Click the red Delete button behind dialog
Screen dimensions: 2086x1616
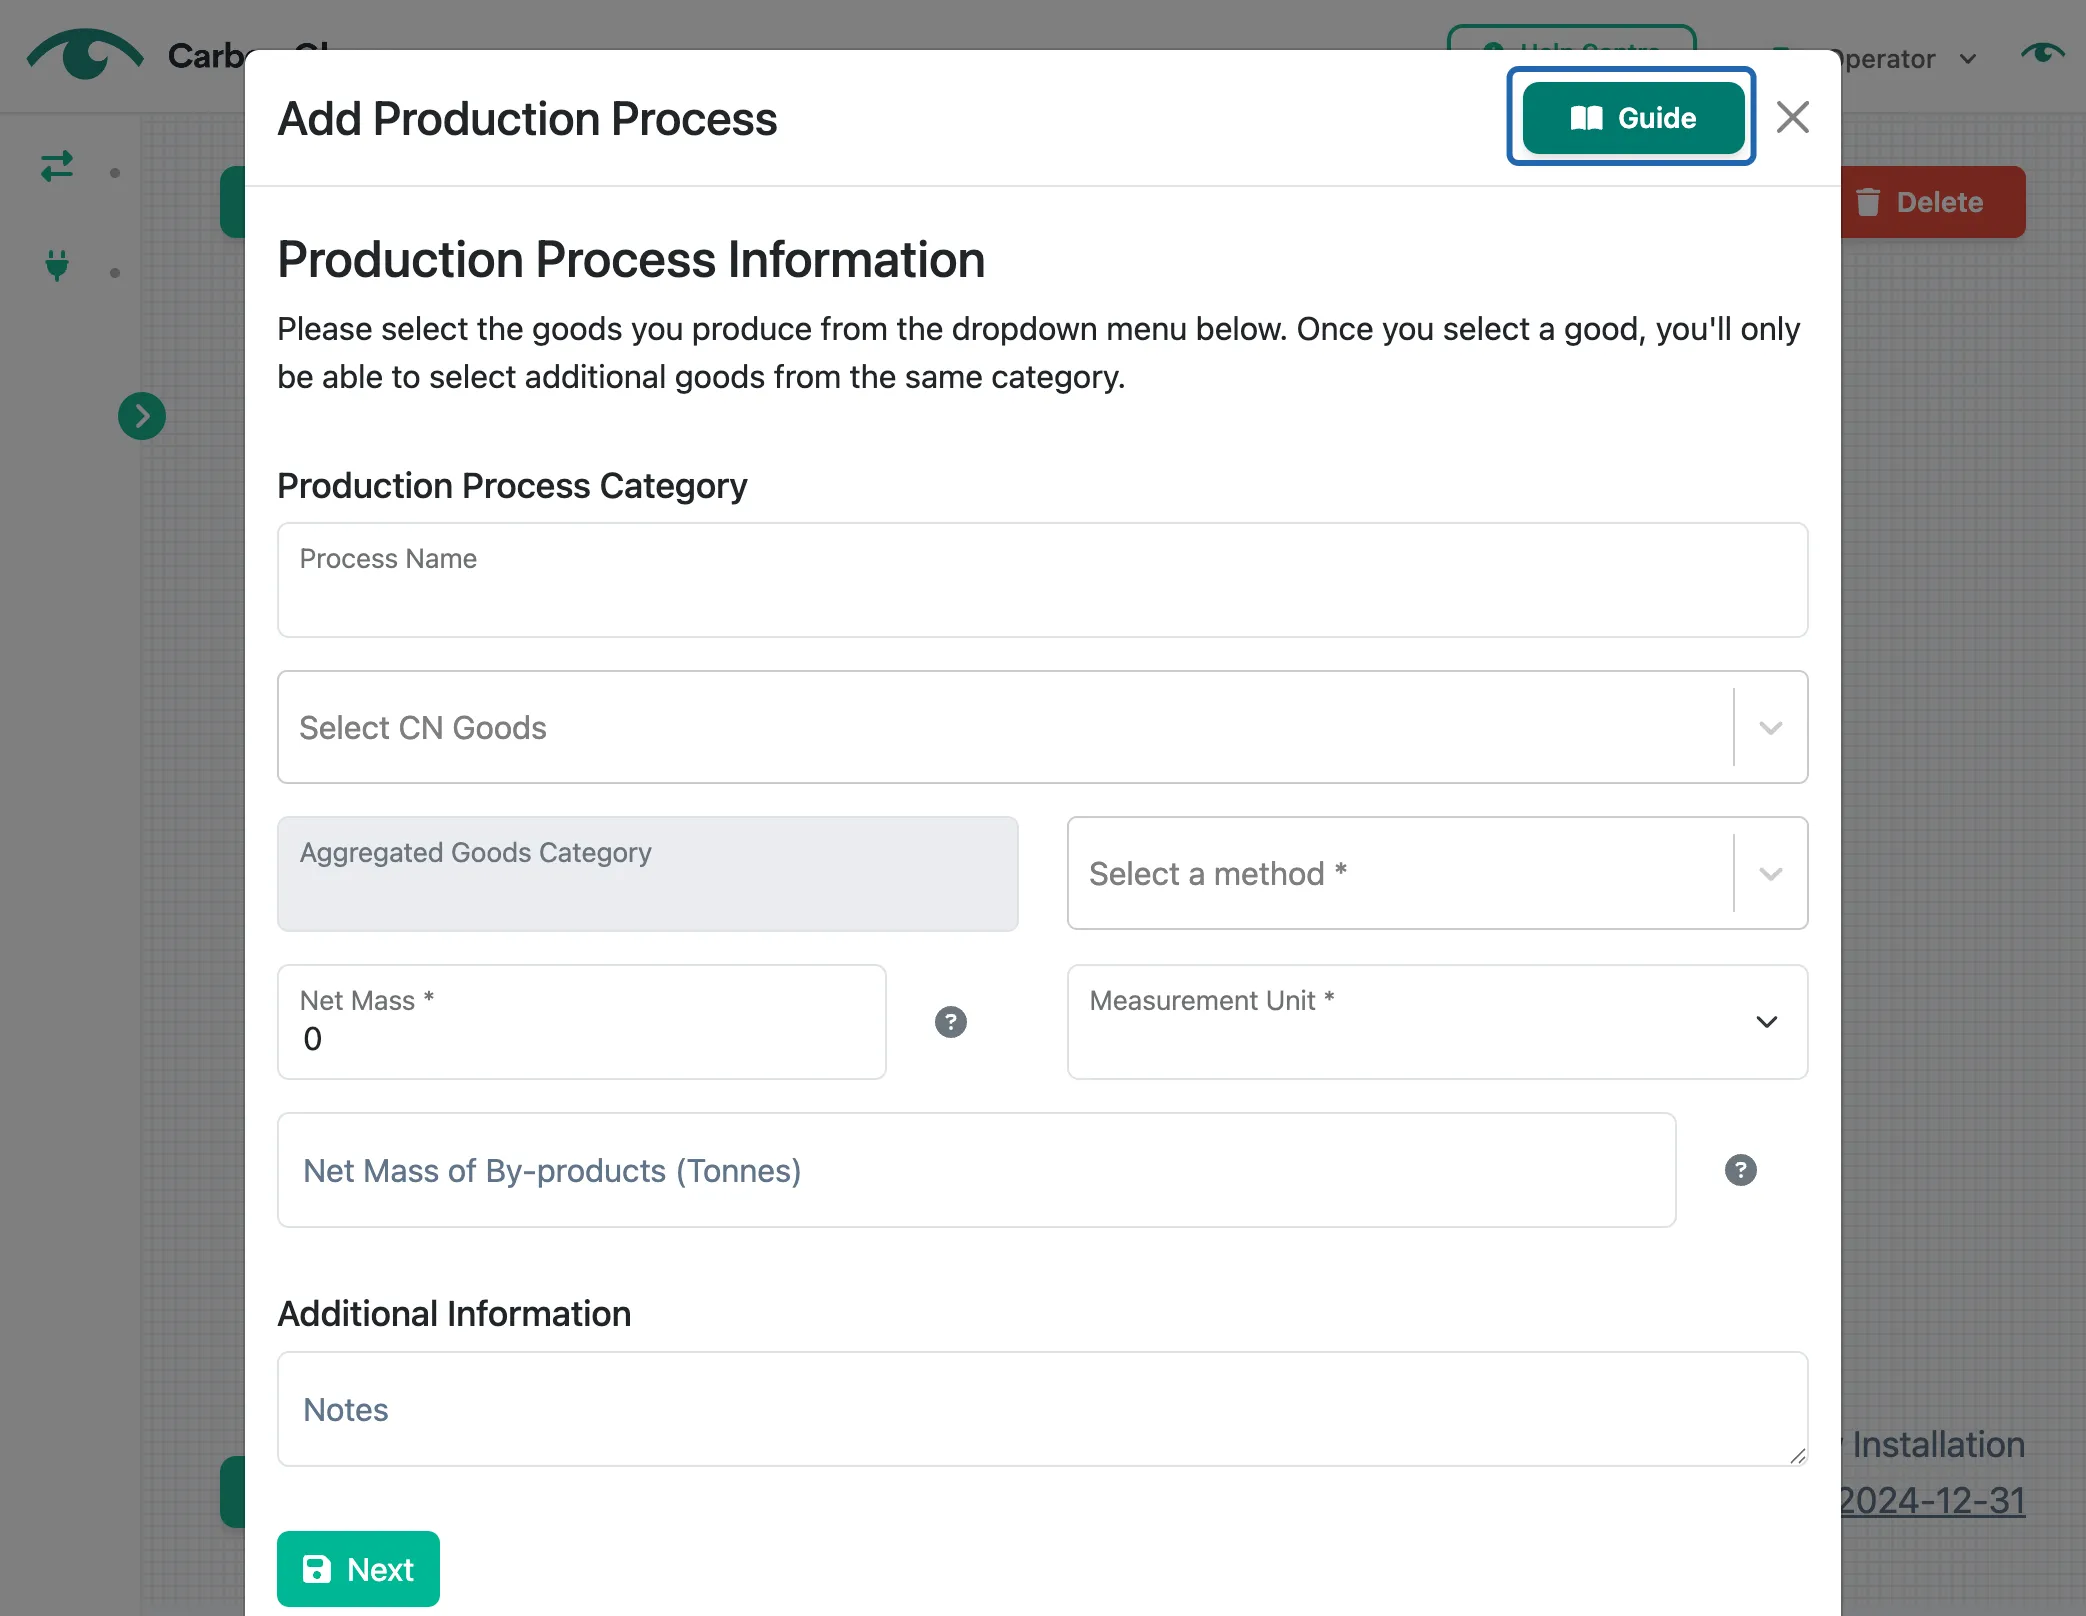[x=1932, y=202]
